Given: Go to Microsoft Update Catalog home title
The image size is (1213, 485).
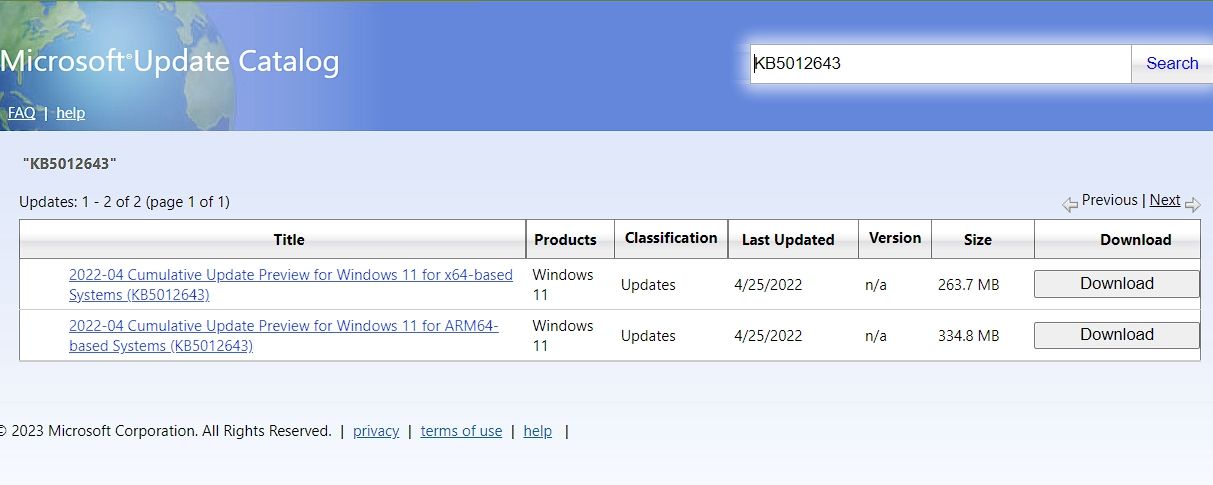Looking at the screenshot, I should point(170,62).
